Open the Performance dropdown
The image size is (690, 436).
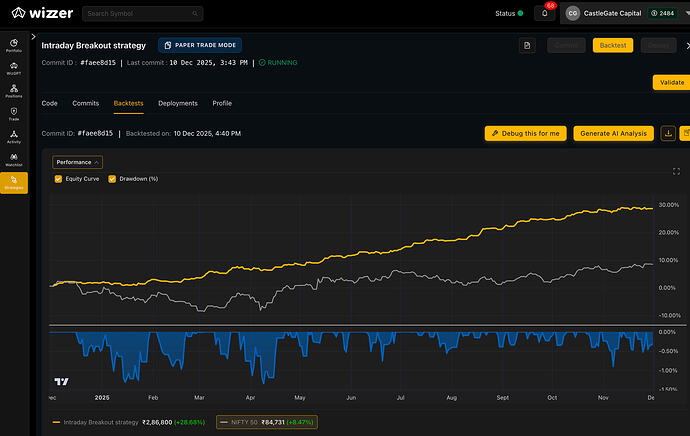pos(77,162)
